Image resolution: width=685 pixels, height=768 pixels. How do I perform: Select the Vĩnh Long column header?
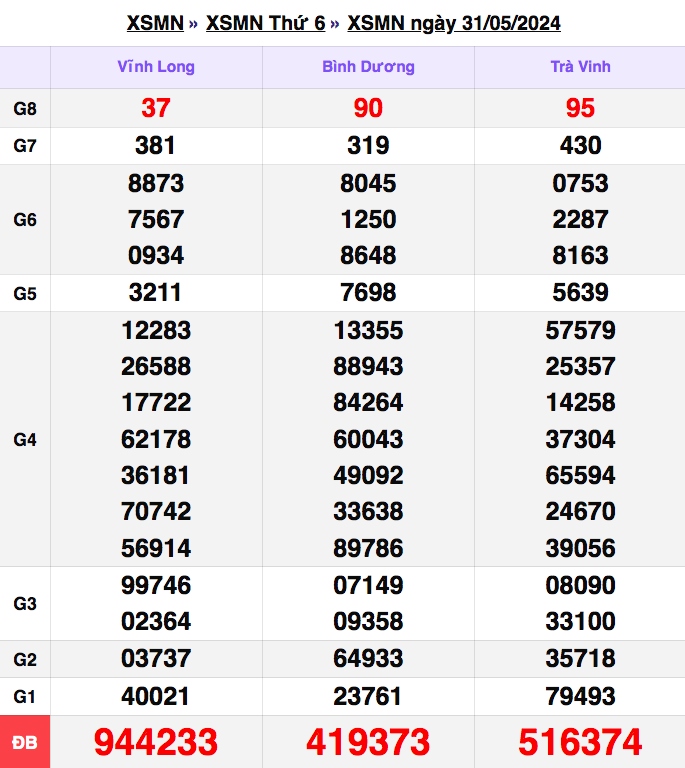click(x=156, y=67)
